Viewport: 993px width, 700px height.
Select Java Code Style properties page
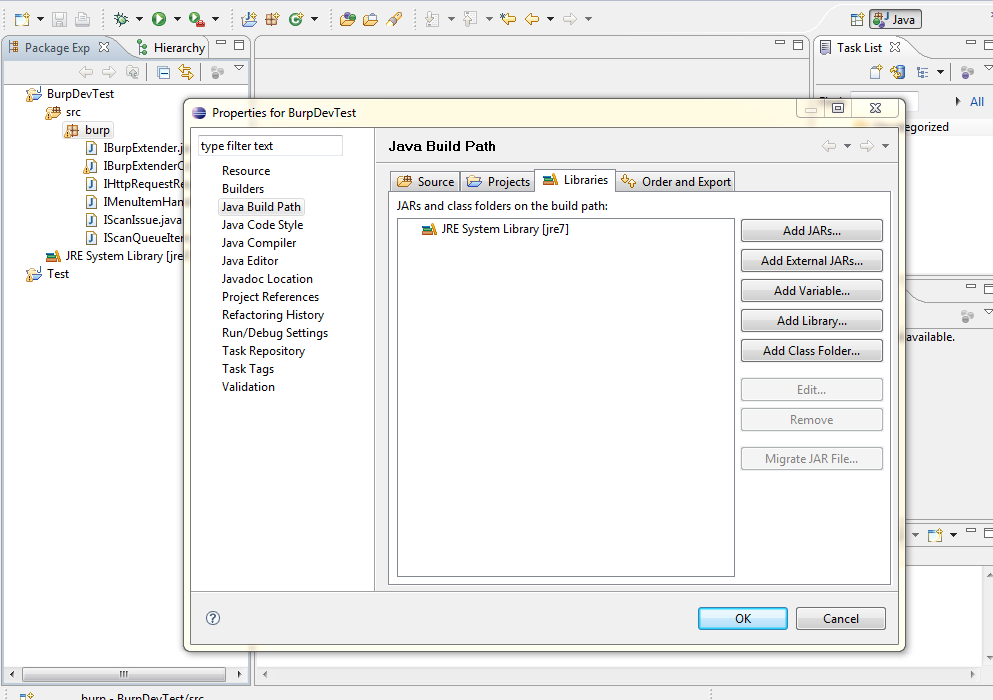click(x=262, y=225)
